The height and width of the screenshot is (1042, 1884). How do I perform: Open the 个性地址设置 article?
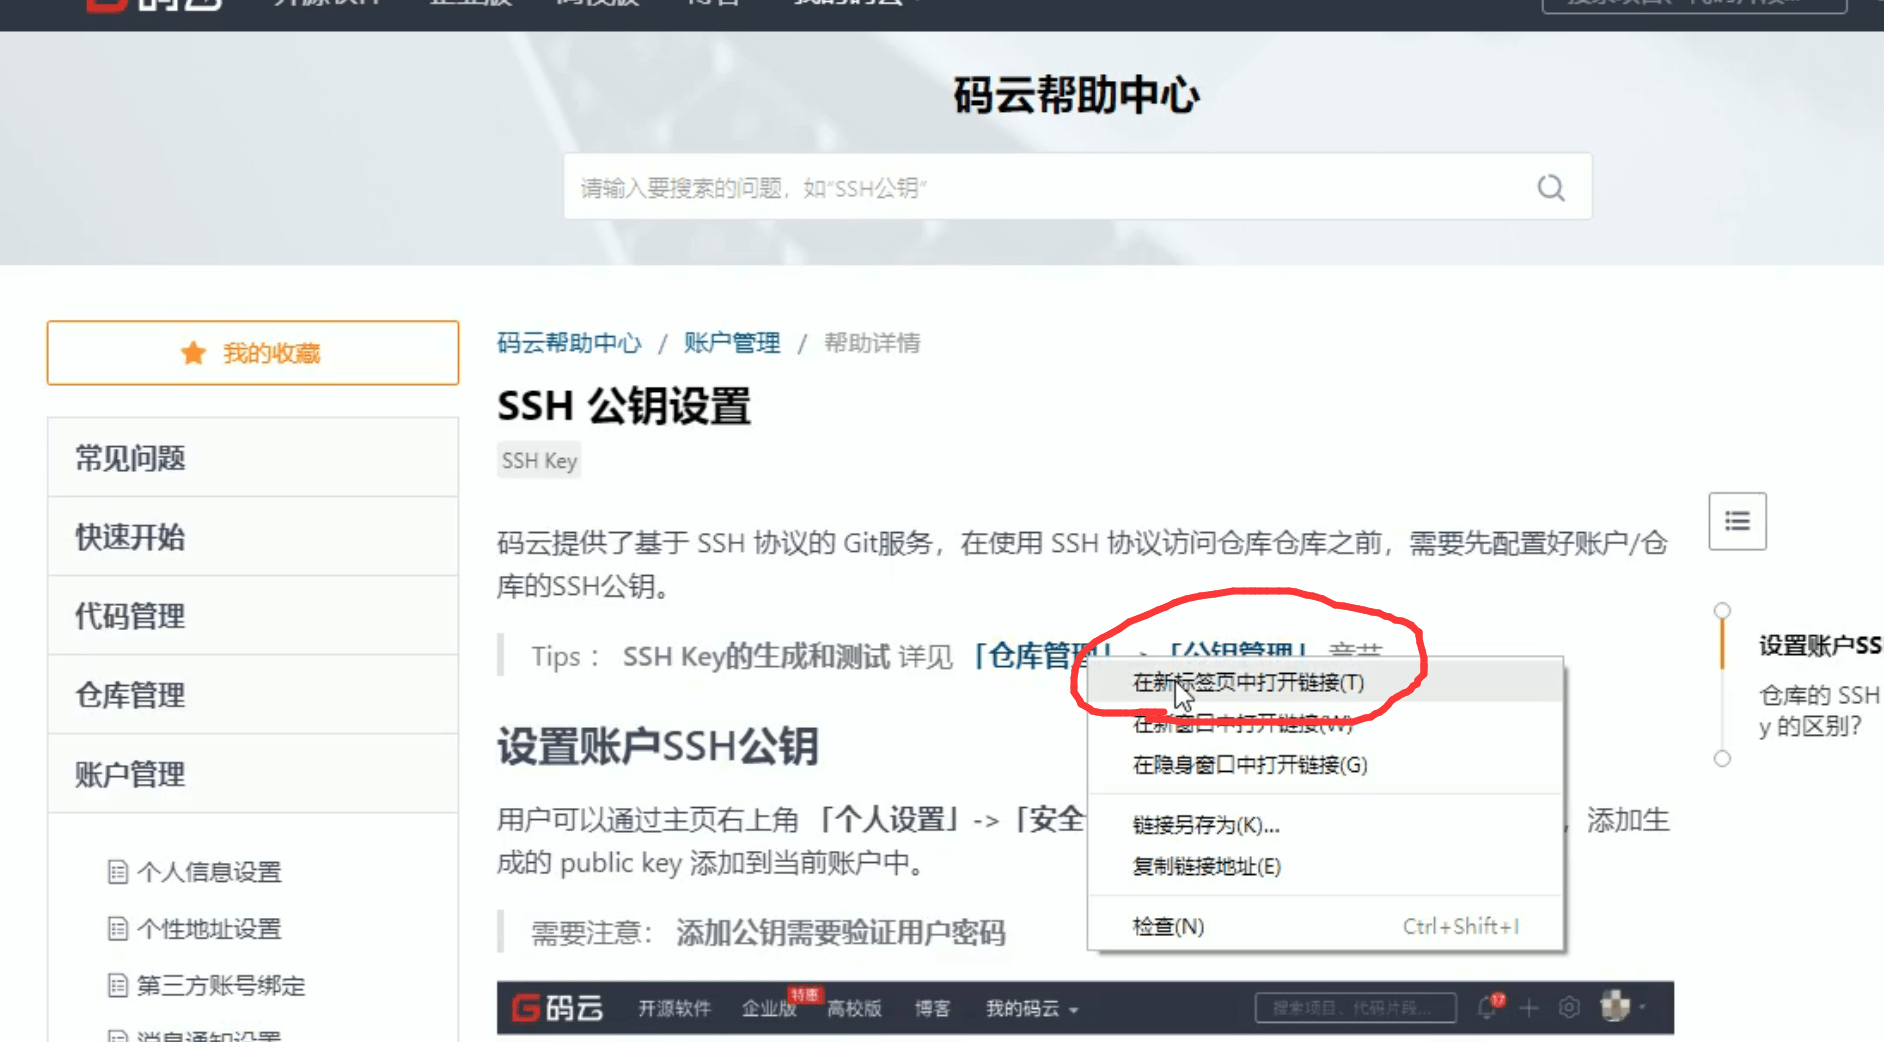point(209,929)
